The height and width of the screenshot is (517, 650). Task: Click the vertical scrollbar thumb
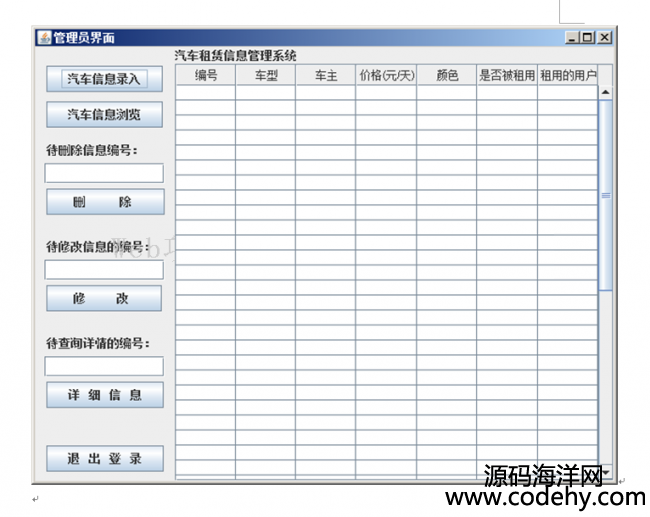(605, 195)
